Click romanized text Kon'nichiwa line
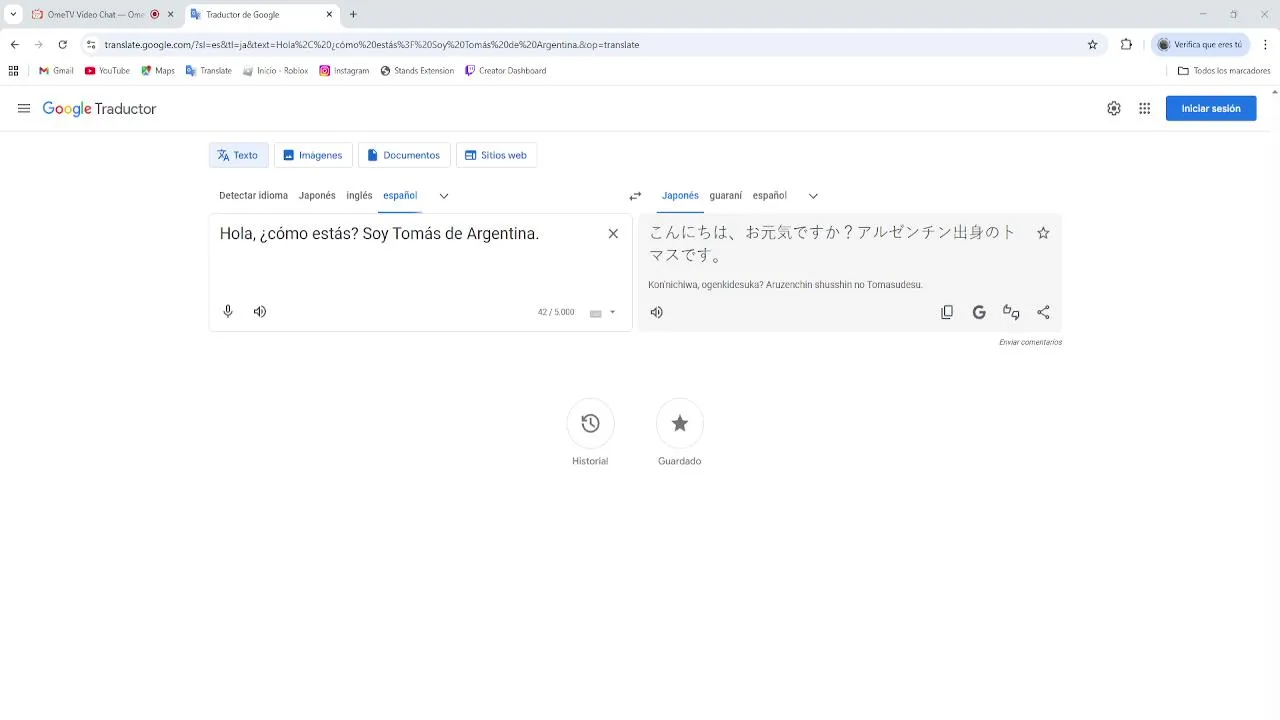Viewport: 1280px width, 720px height. click(785, 285)
